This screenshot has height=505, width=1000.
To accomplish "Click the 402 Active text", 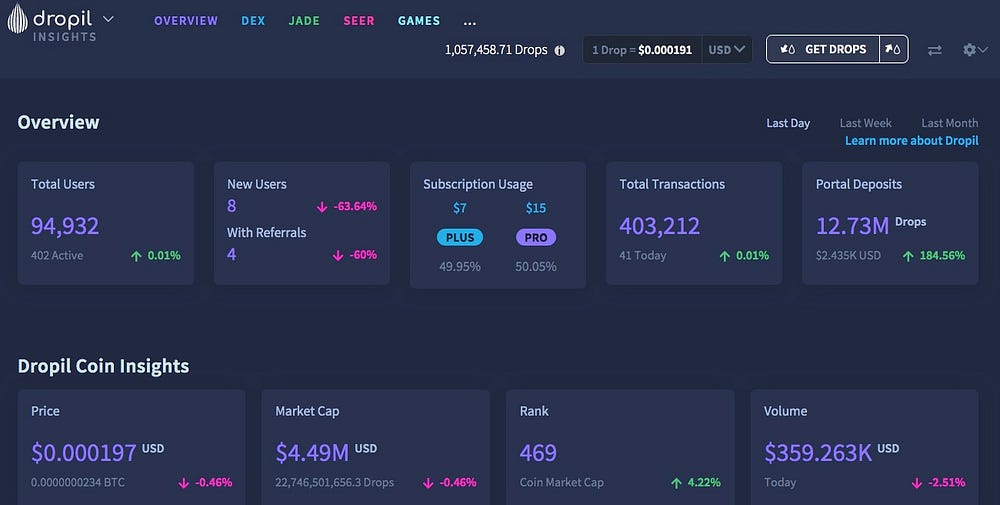I will point(57,255).
